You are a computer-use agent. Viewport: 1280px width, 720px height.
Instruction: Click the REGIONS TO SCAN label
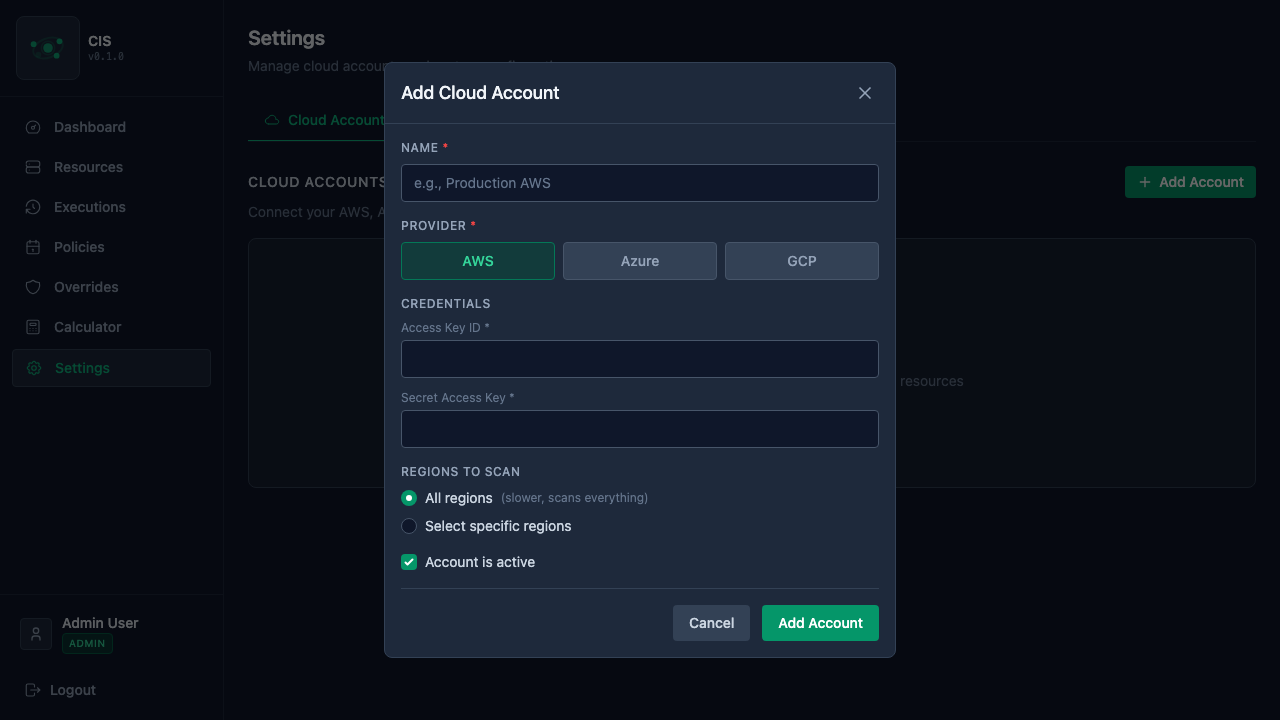(x=460, y=472)
